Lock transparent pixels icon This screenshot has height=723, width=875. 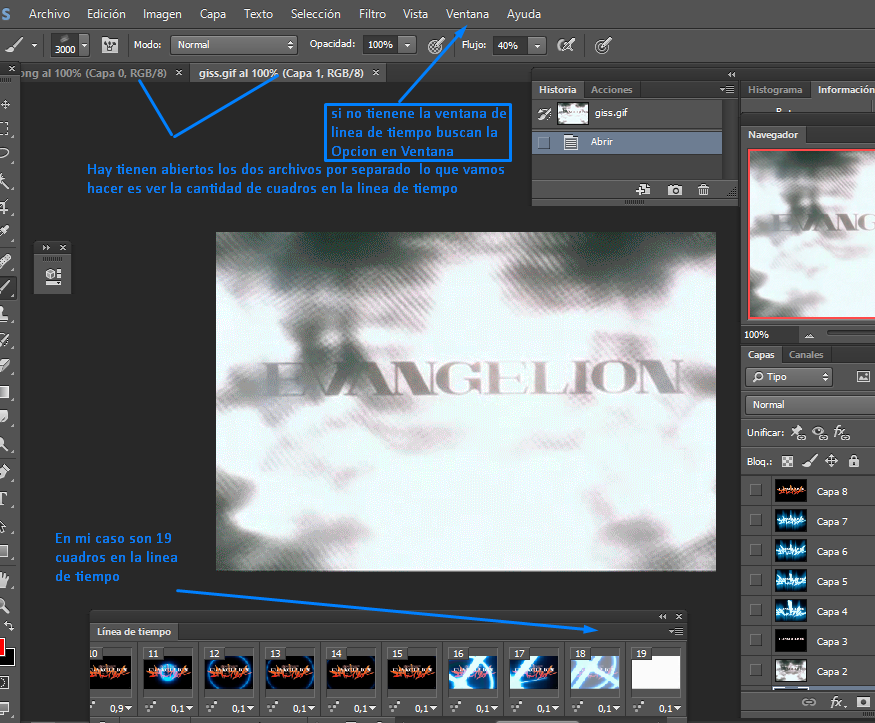click(787, 461)
